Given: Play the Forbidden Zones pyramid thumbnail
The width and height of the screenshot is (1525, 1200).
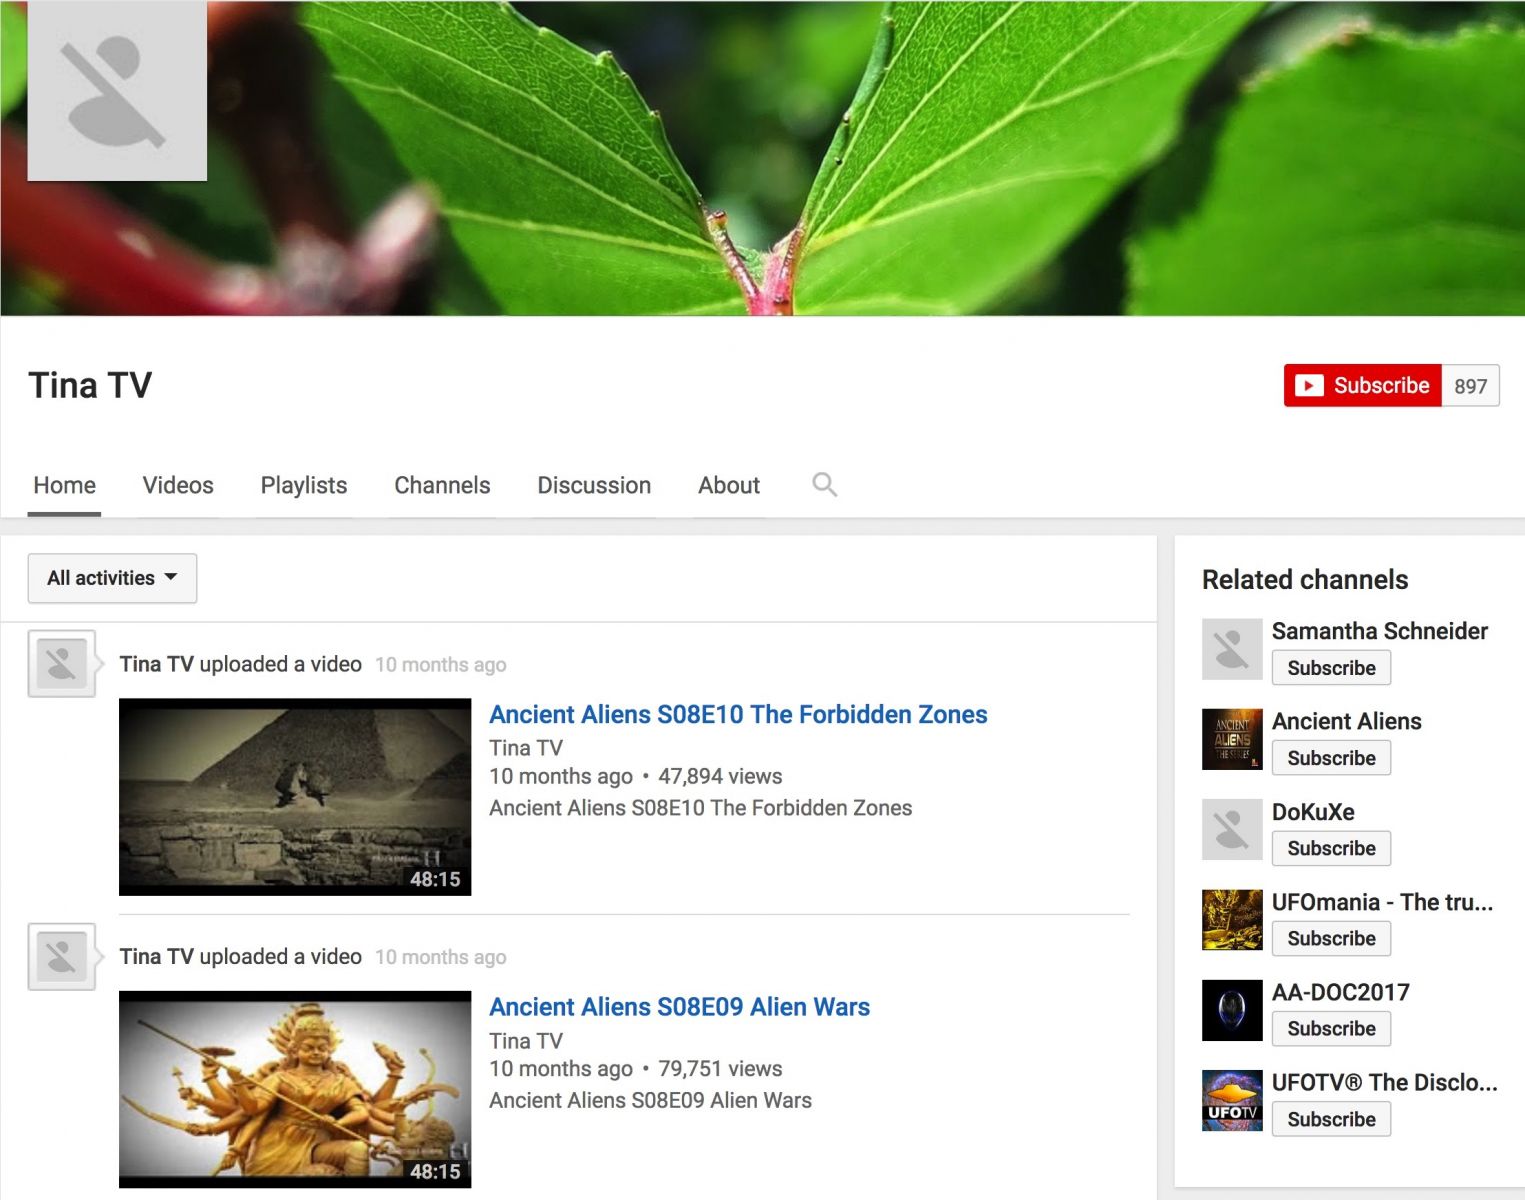Looking at the screenshot, I should (295, 797).
